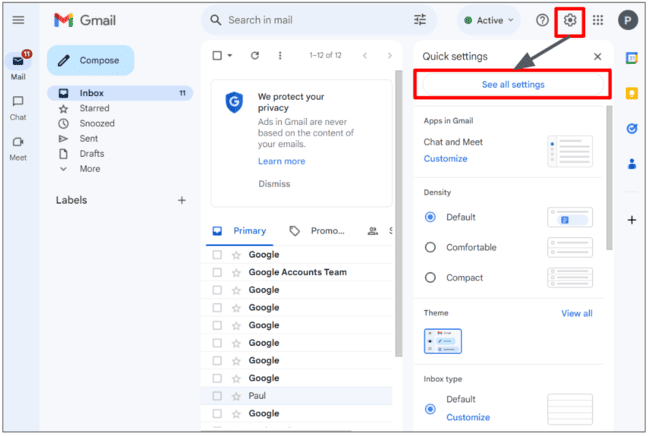Close the Quick settings panel

pos(597,56)
